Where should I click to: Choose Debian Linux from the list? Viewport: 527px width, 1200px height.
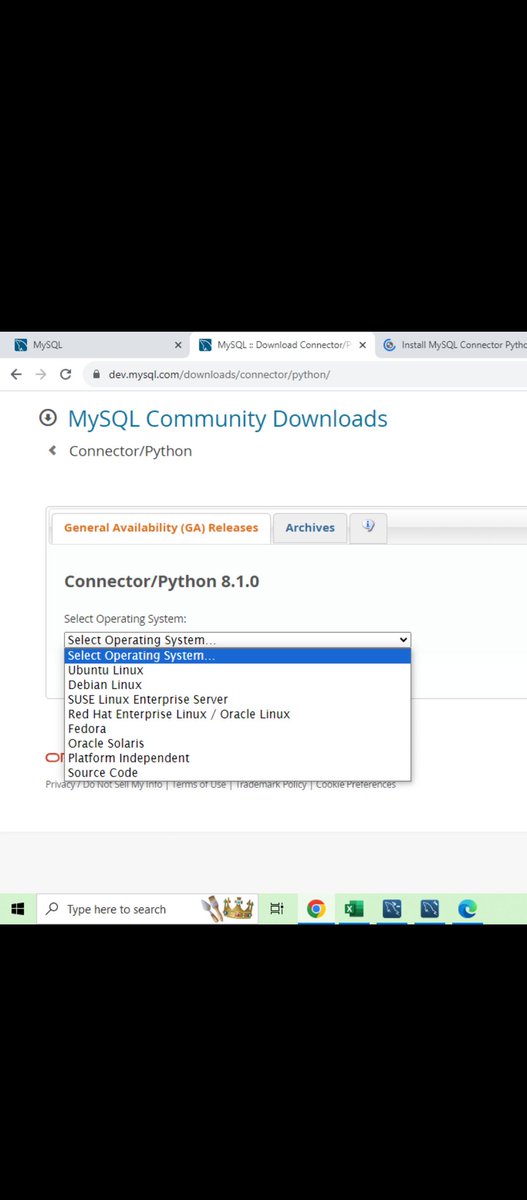237,685
